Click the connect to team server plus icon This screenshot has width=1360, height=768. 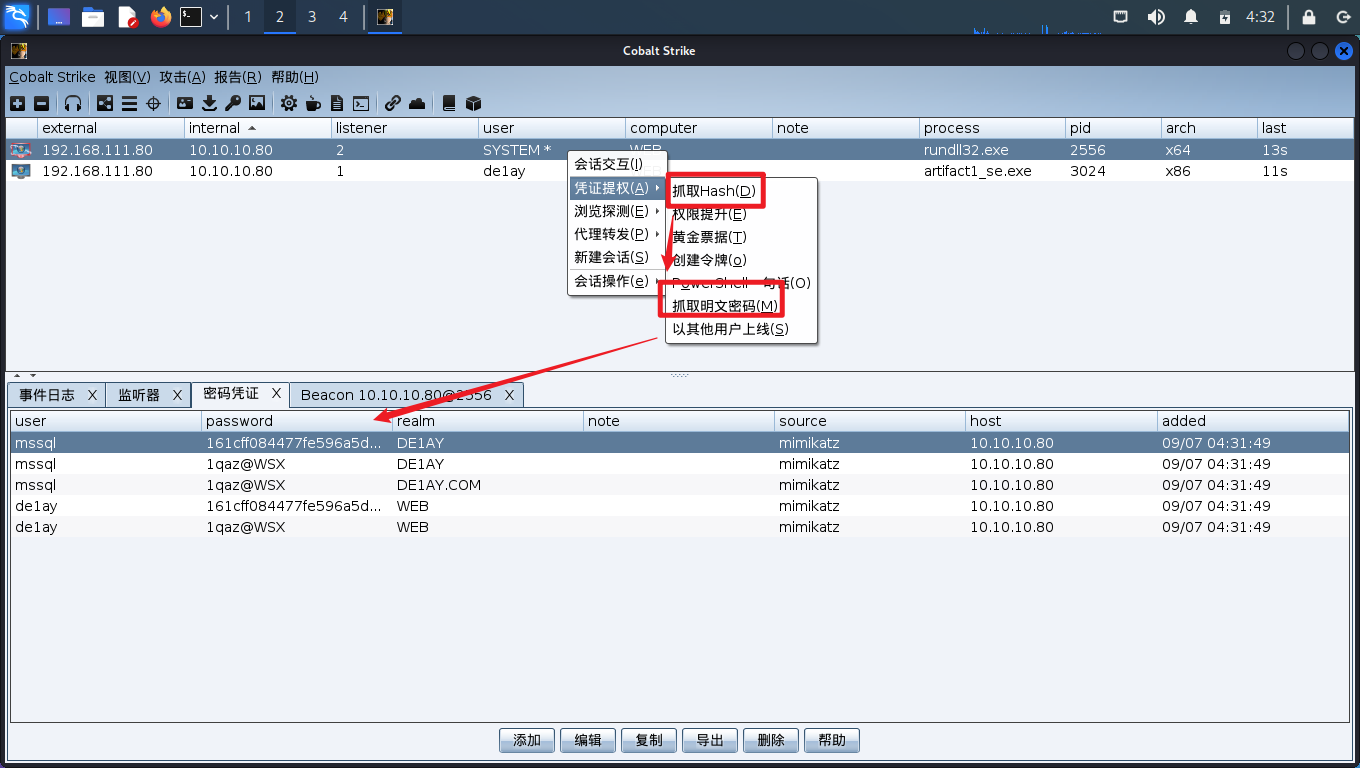(x=17, y=103)
